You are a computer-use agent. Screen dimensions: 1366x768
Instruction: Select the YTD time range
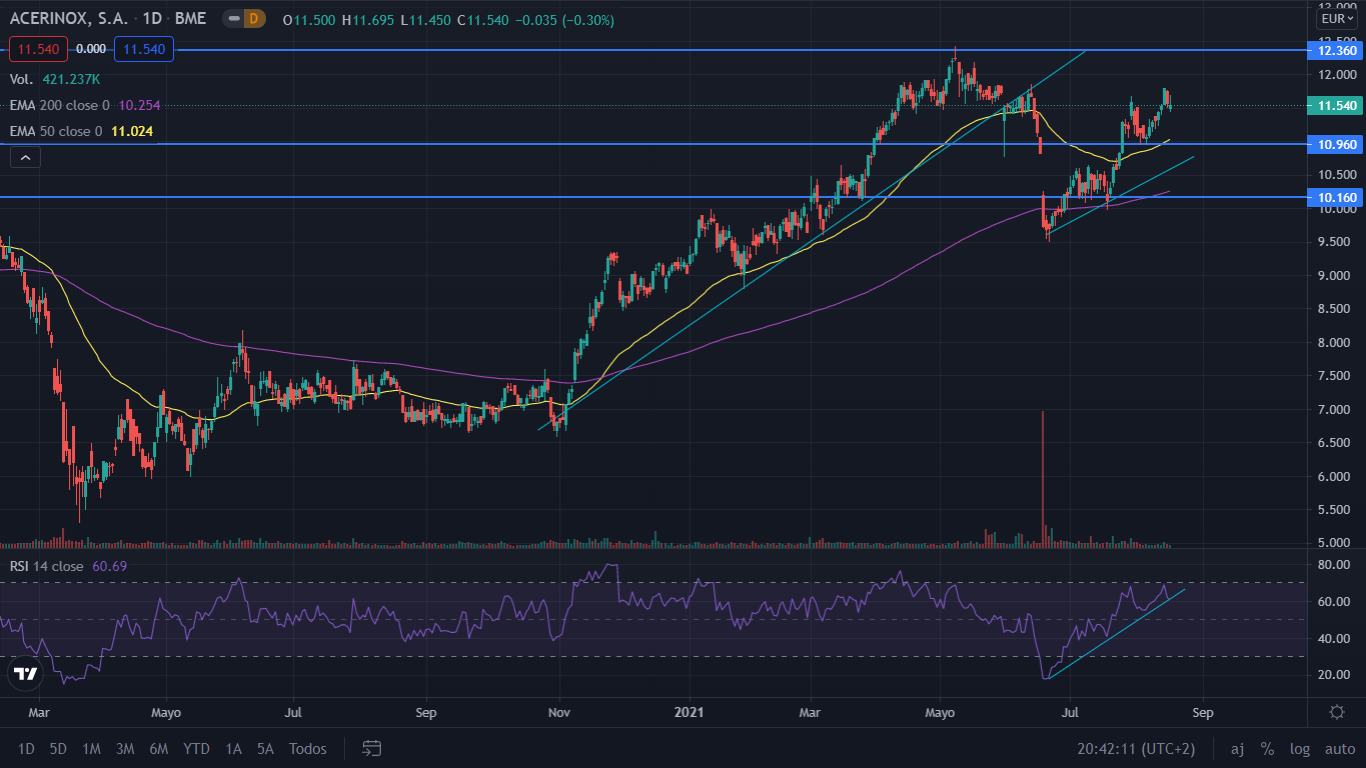[196, 748]
